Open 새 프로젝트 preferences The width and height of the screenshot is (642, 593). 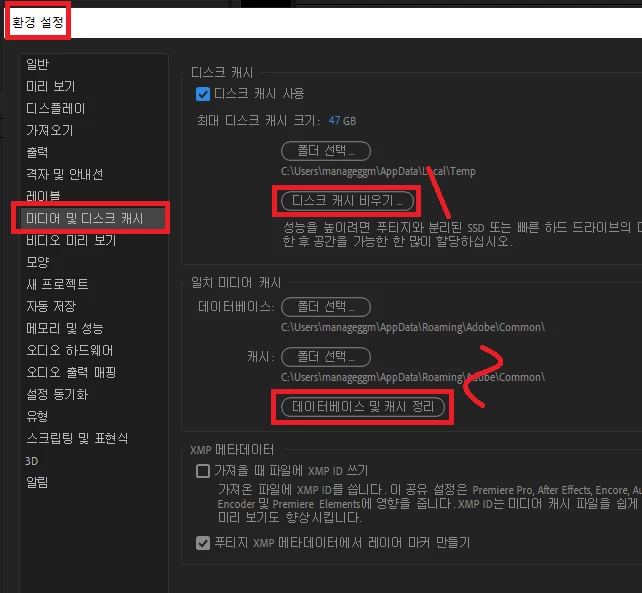point(57,284)
